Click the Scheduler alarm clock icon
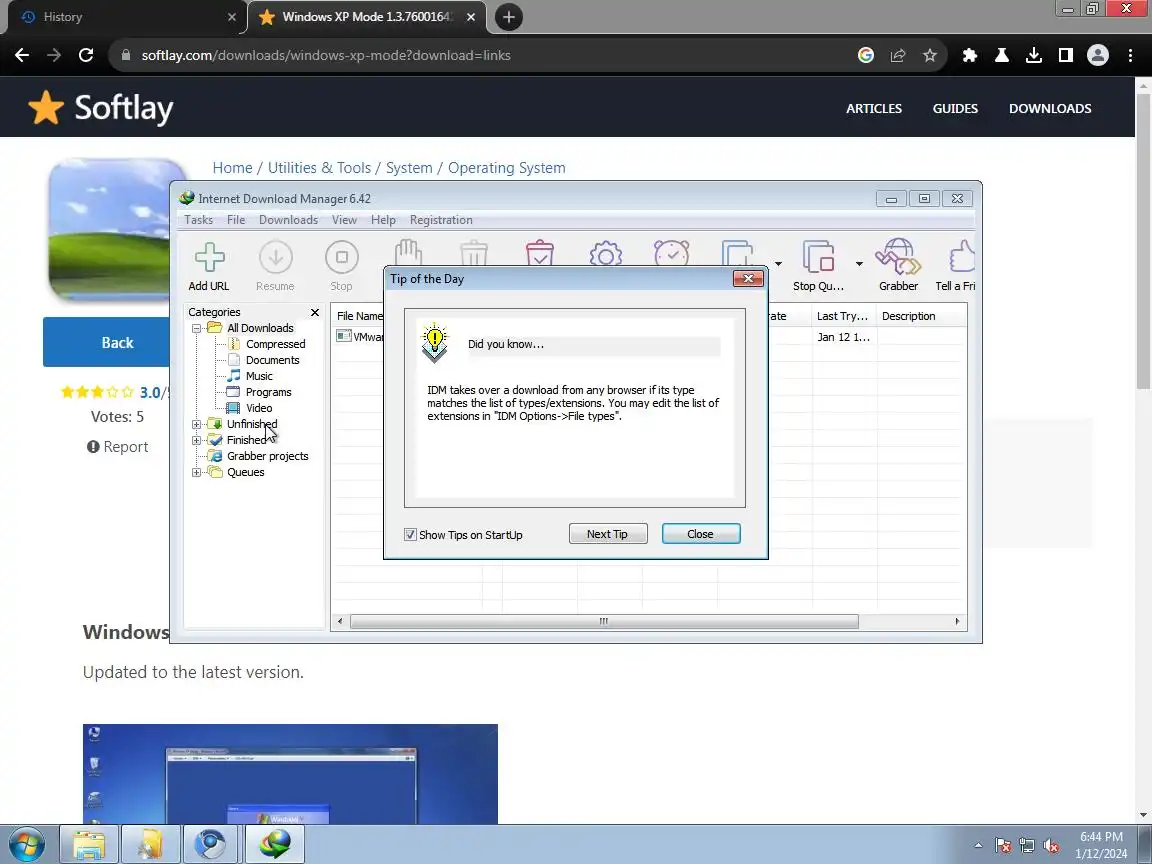Image resolution: width=1152 pixels, height=864 pixels. [672, 253]
